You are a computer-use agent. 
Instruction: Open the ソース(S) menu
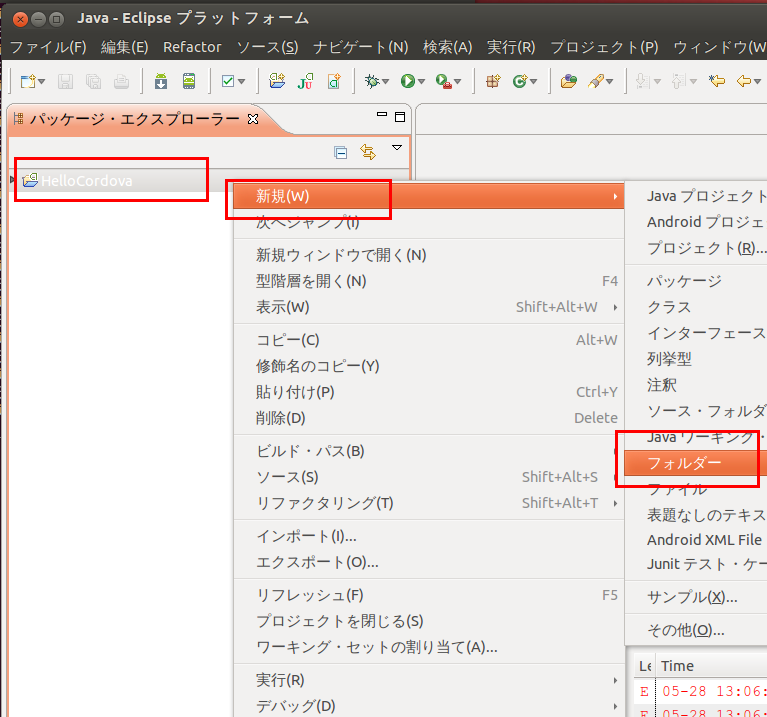(x=268, y=47)
